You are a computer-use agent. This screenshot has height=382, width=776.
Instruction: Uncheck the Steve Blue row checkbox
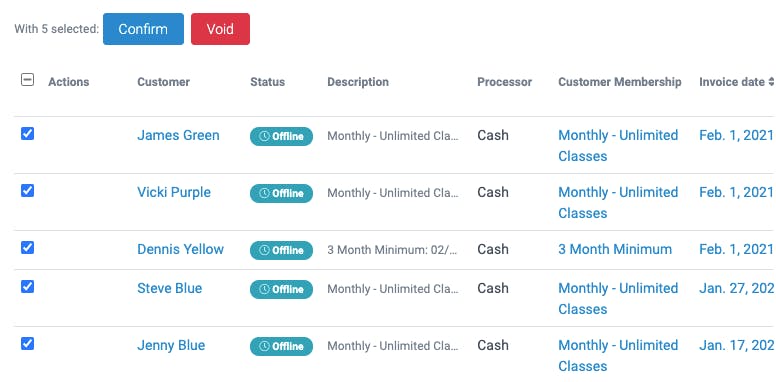click(x=27, y=286)
